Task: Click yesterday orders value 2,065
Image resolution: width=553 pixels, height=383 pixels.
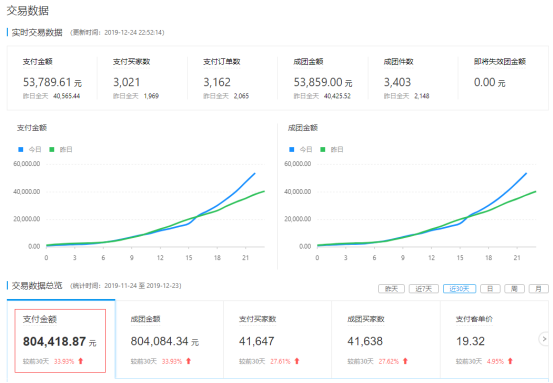Action: [241, 96]
